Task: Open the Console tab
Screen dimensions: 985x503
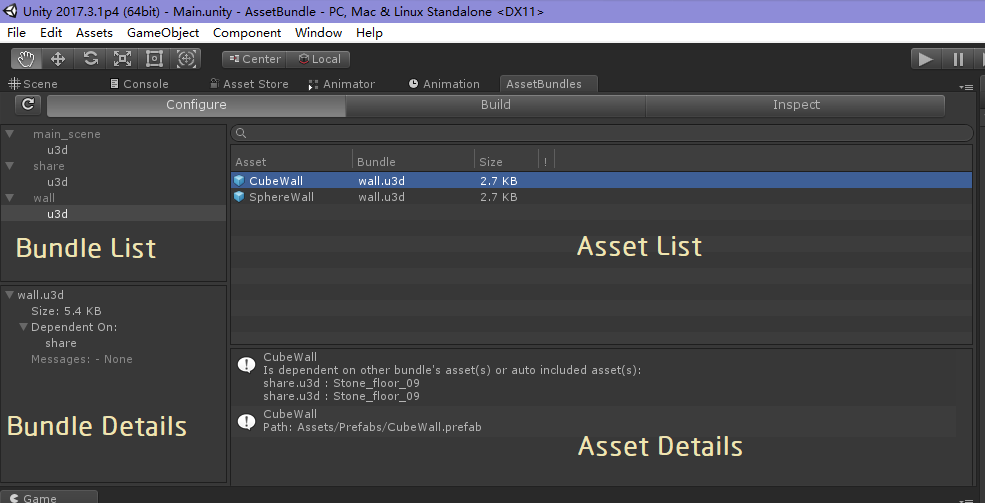Action: tap(139, 84)
